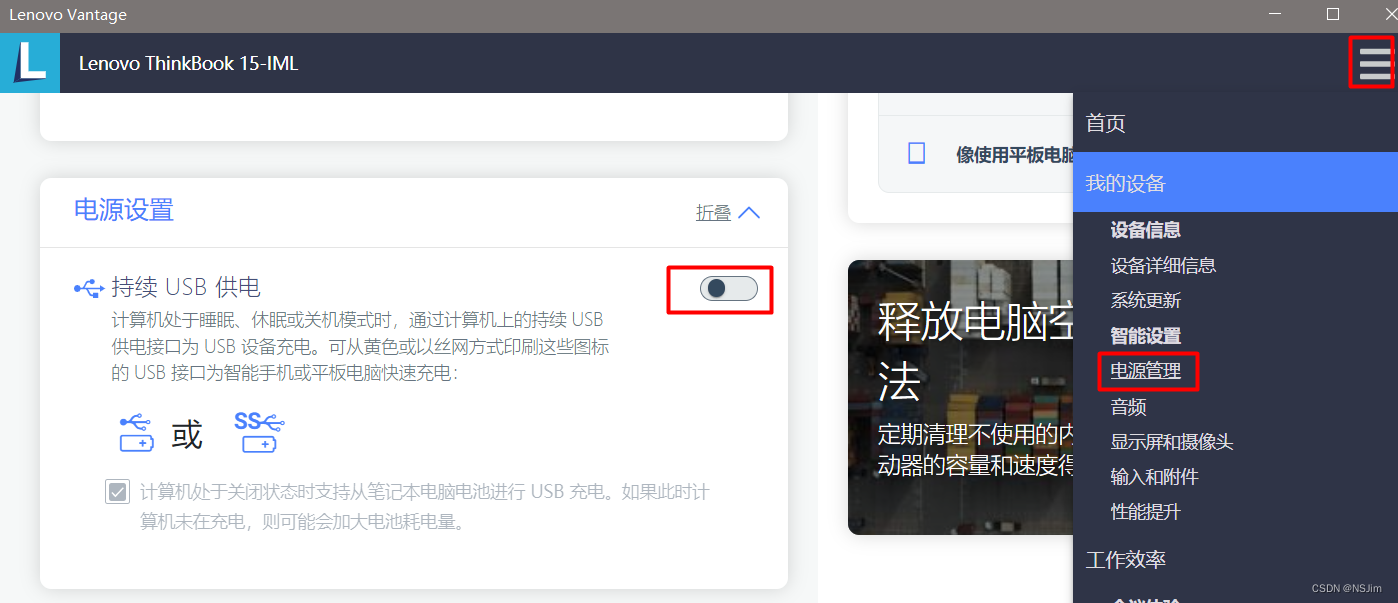Open 设备详细信息 menu item

pyautogui.click(x=1163, y=265)
